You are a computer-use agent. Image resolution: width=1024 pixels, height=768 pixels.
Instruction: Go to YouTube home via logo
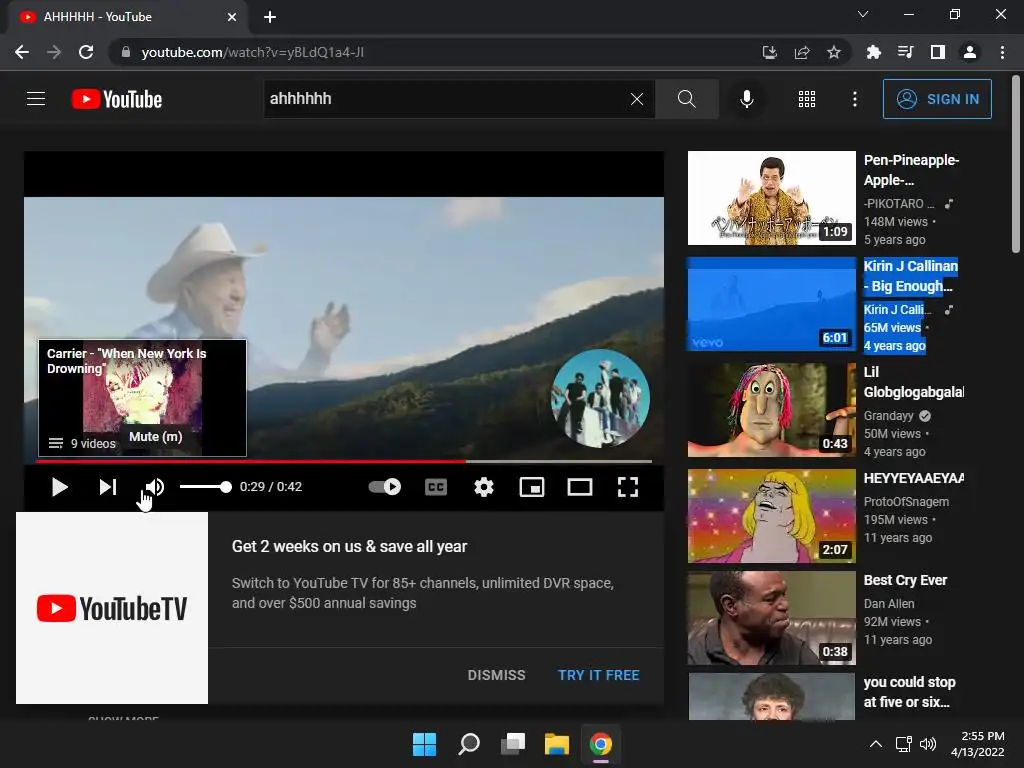117,99
